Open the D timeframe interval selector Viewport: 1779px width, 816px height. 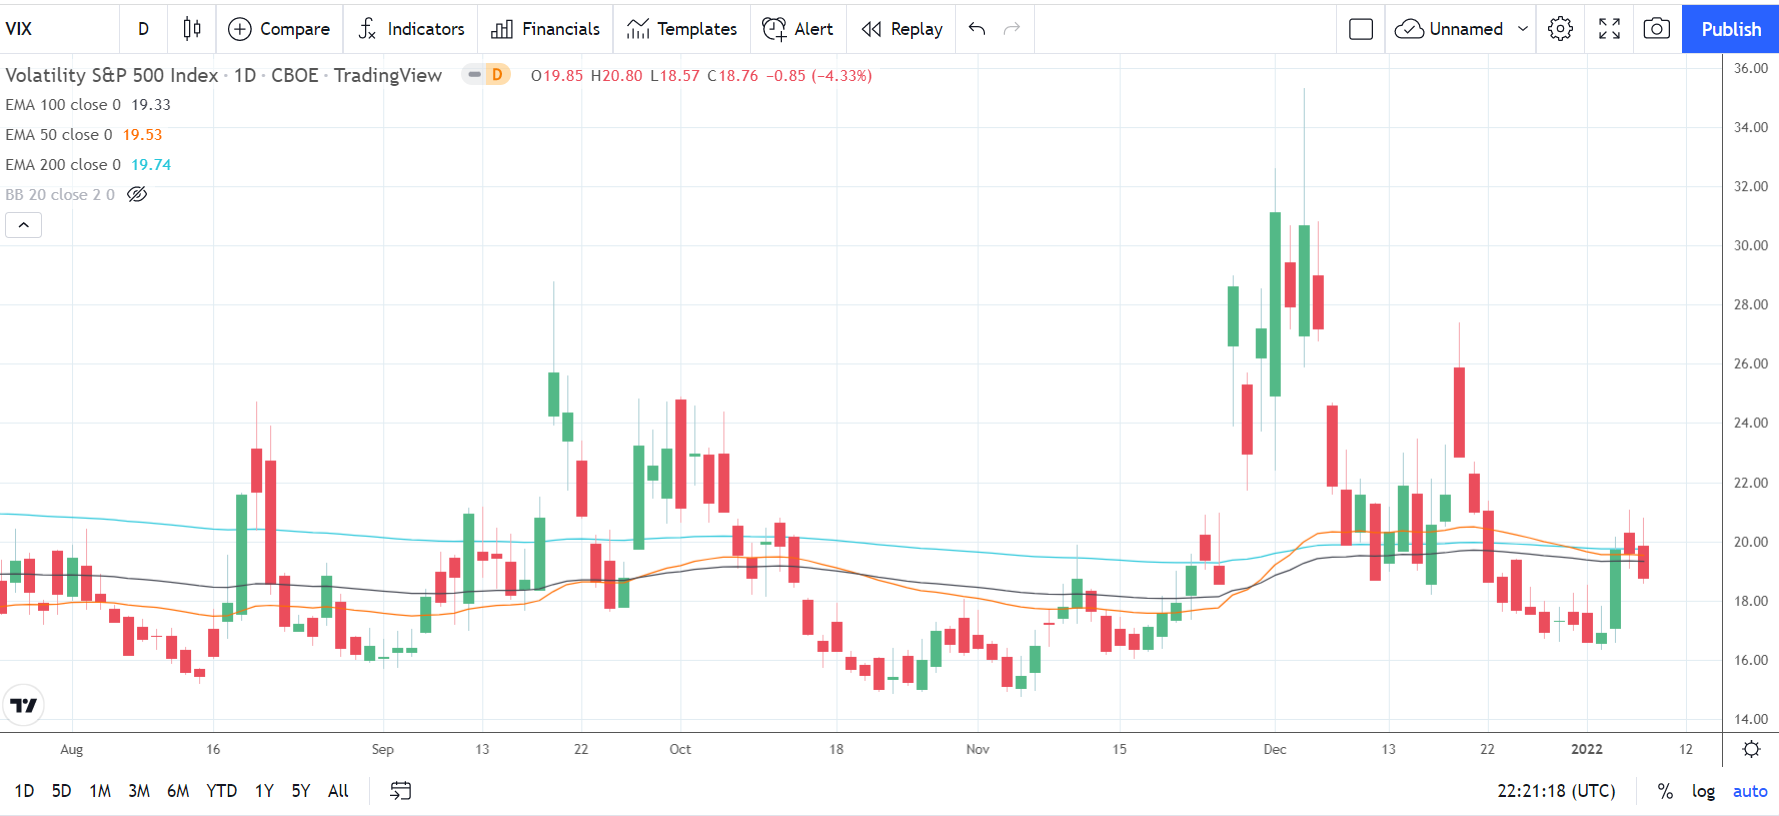point(144,29)
